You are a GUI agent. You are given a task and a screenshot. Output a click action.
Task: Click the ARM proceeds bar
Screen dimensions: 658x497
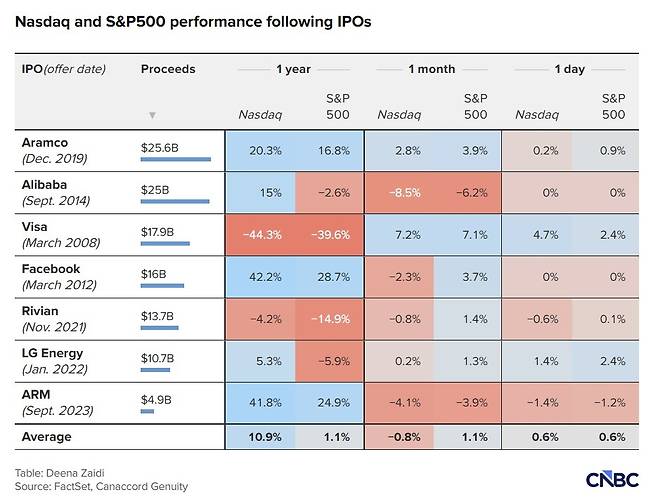pos(147,411)
